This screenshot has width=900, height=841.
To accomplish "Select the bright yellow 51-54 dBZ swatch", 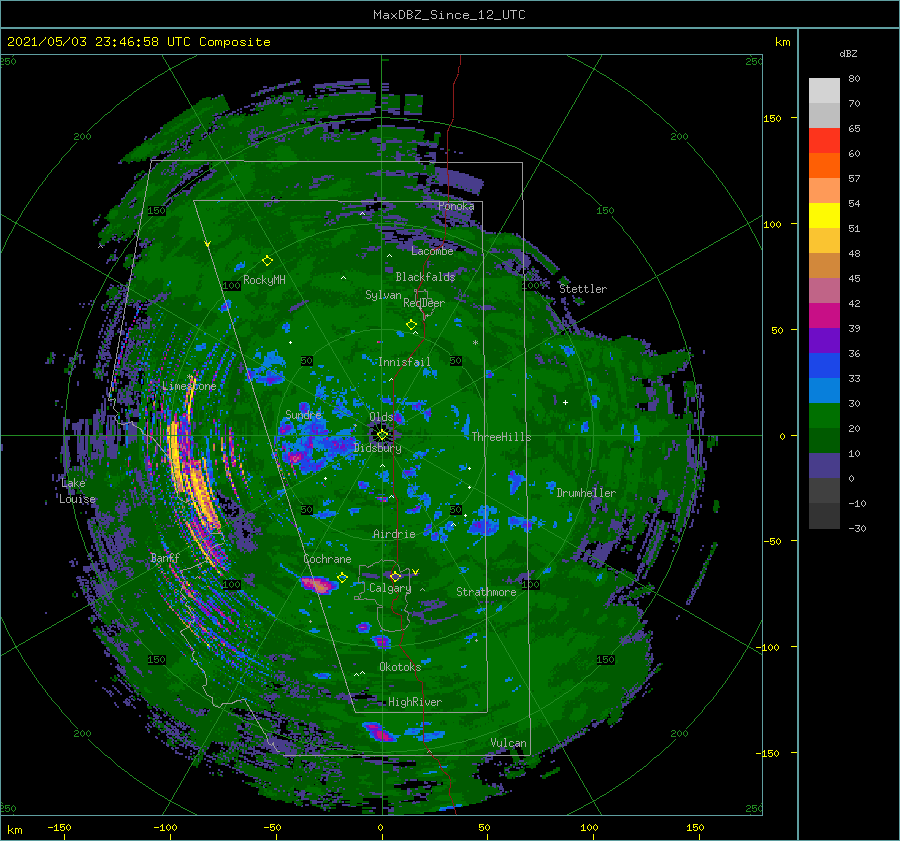I will point(824,216).
